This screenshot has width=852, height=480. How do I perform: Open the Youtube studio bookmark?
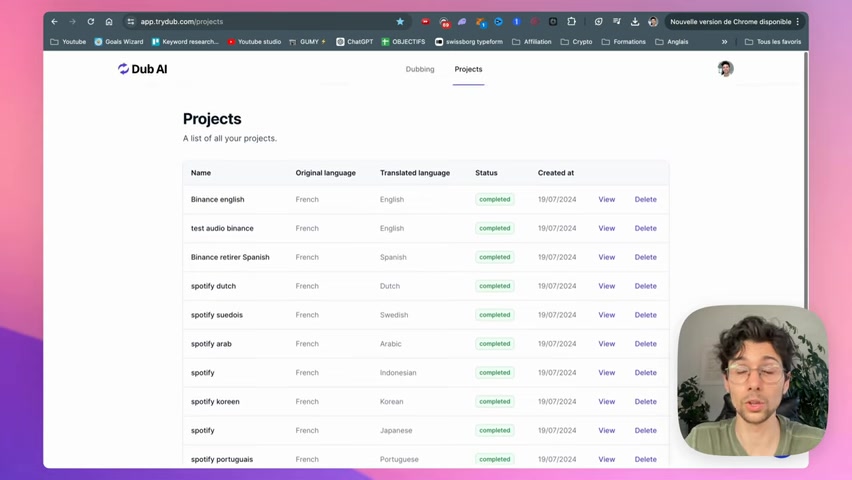pos(254,42)
